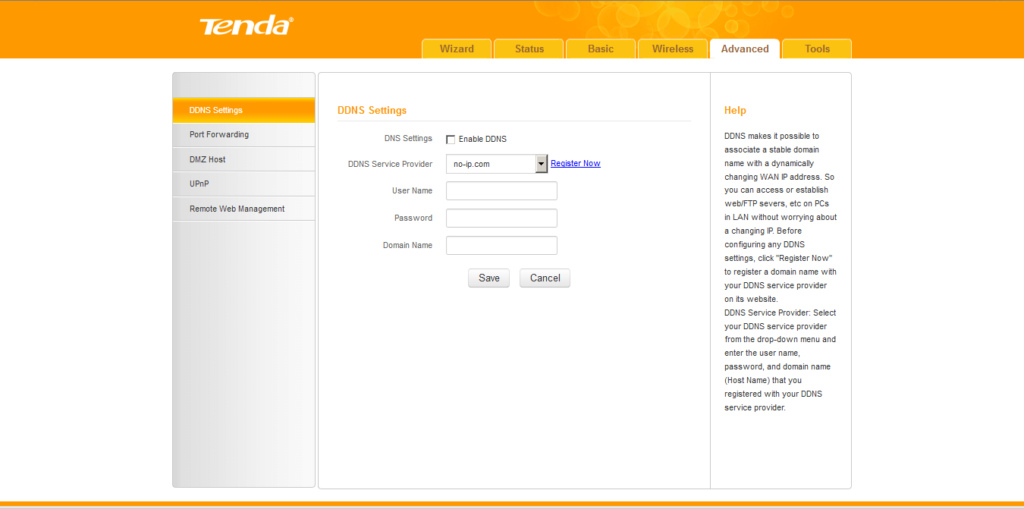Viewport: 1024px width, 509px height.
Task: Go to the DMZ Host page
Action: [x=244, y=159]
